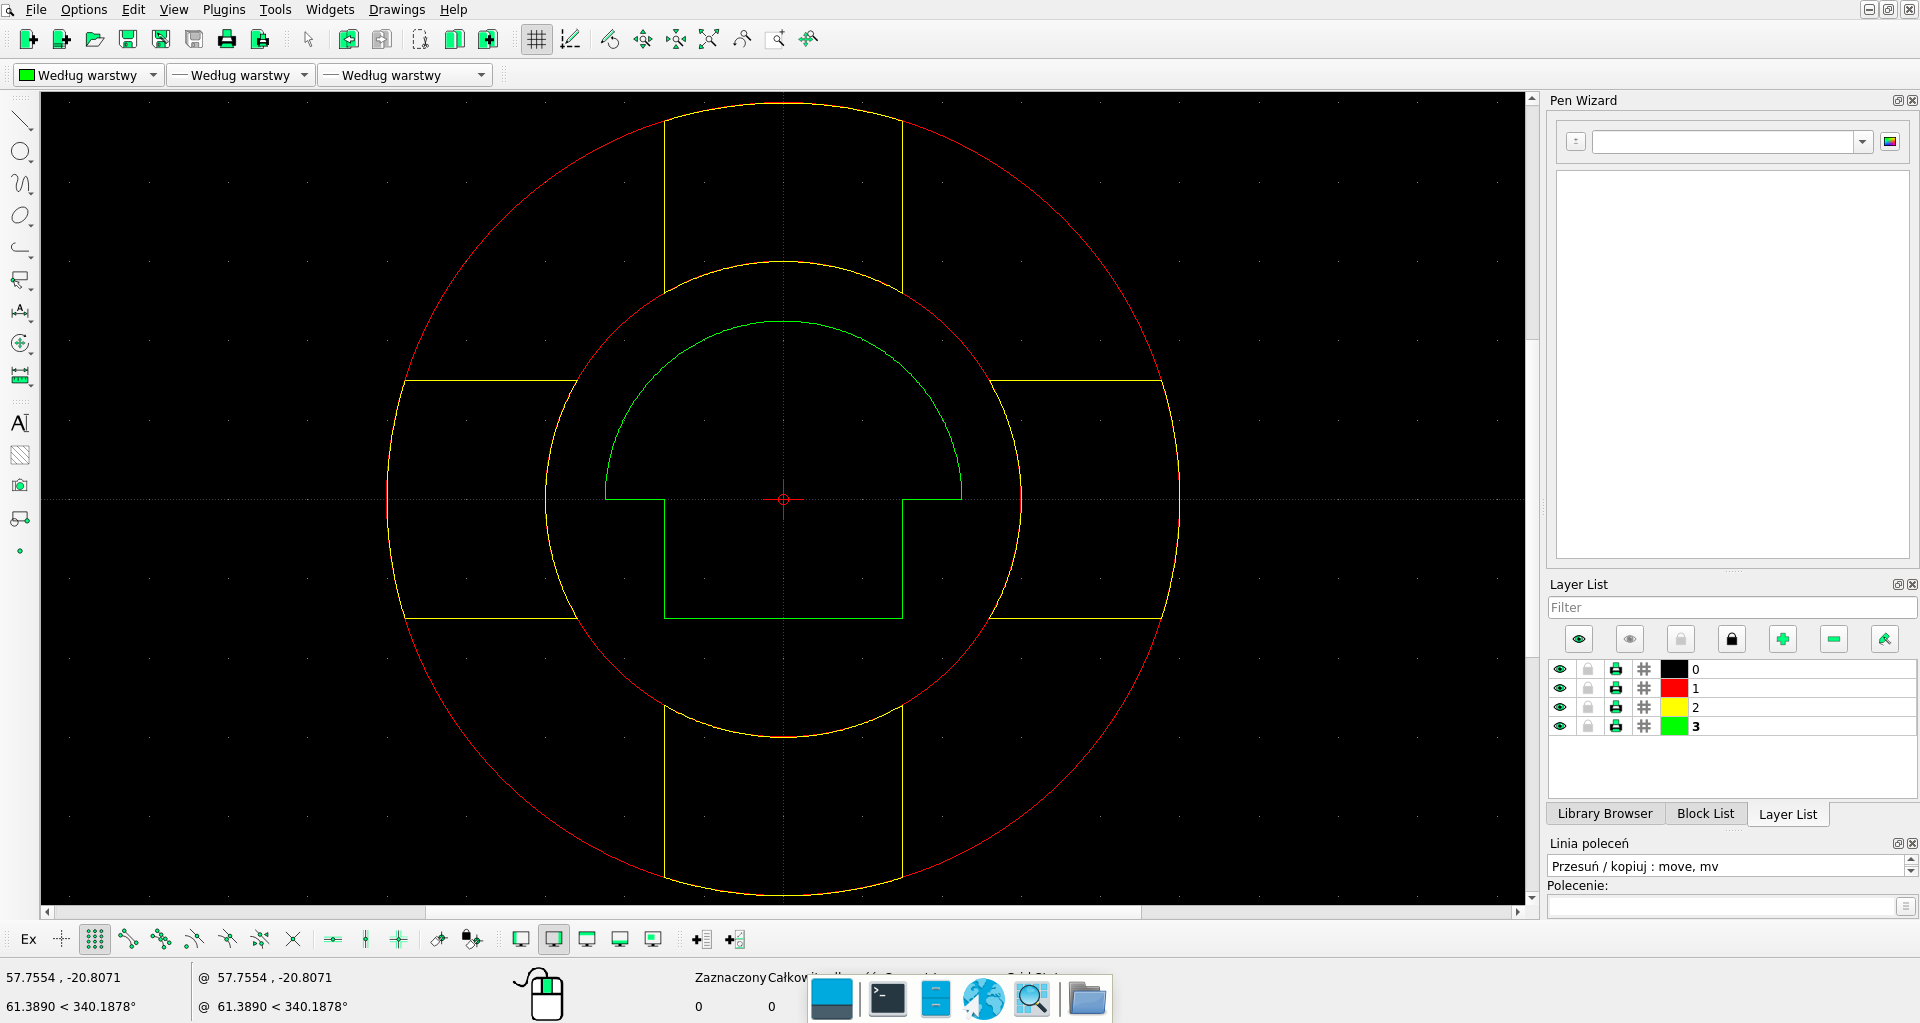Click the Save drawing icon

(128, 39)
